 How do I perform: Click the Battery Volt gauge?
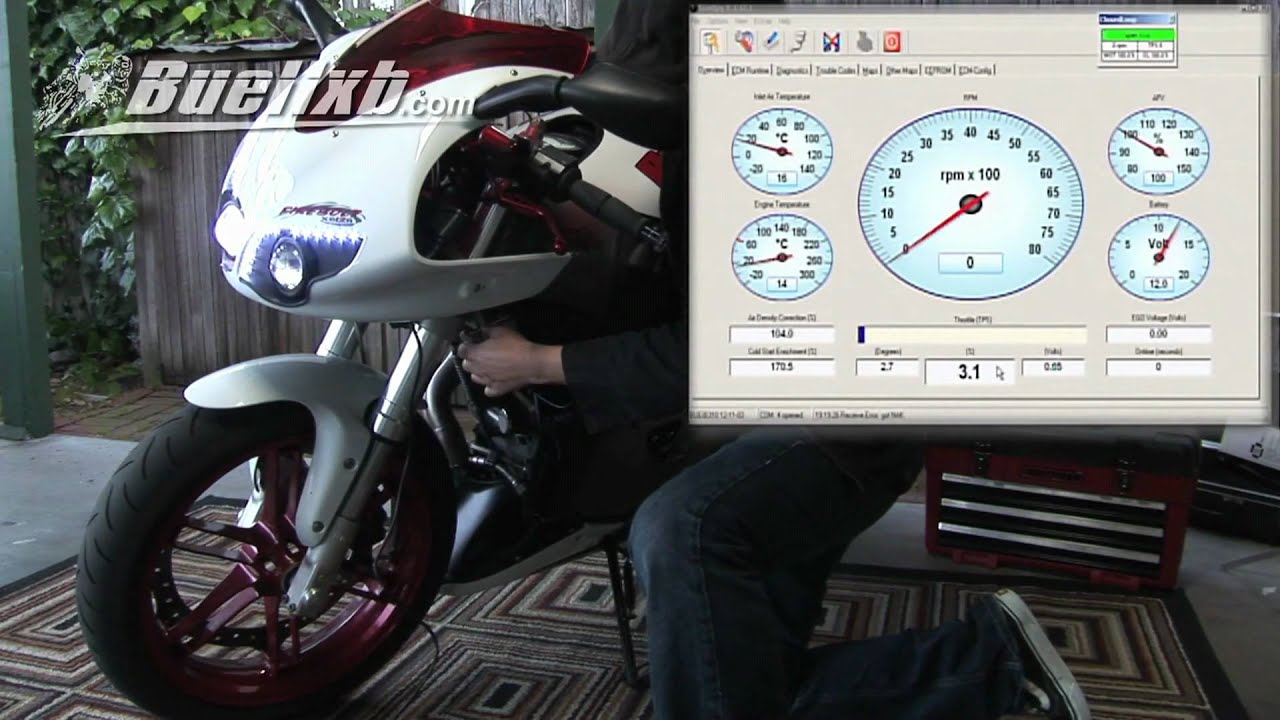pos(1158,257)
